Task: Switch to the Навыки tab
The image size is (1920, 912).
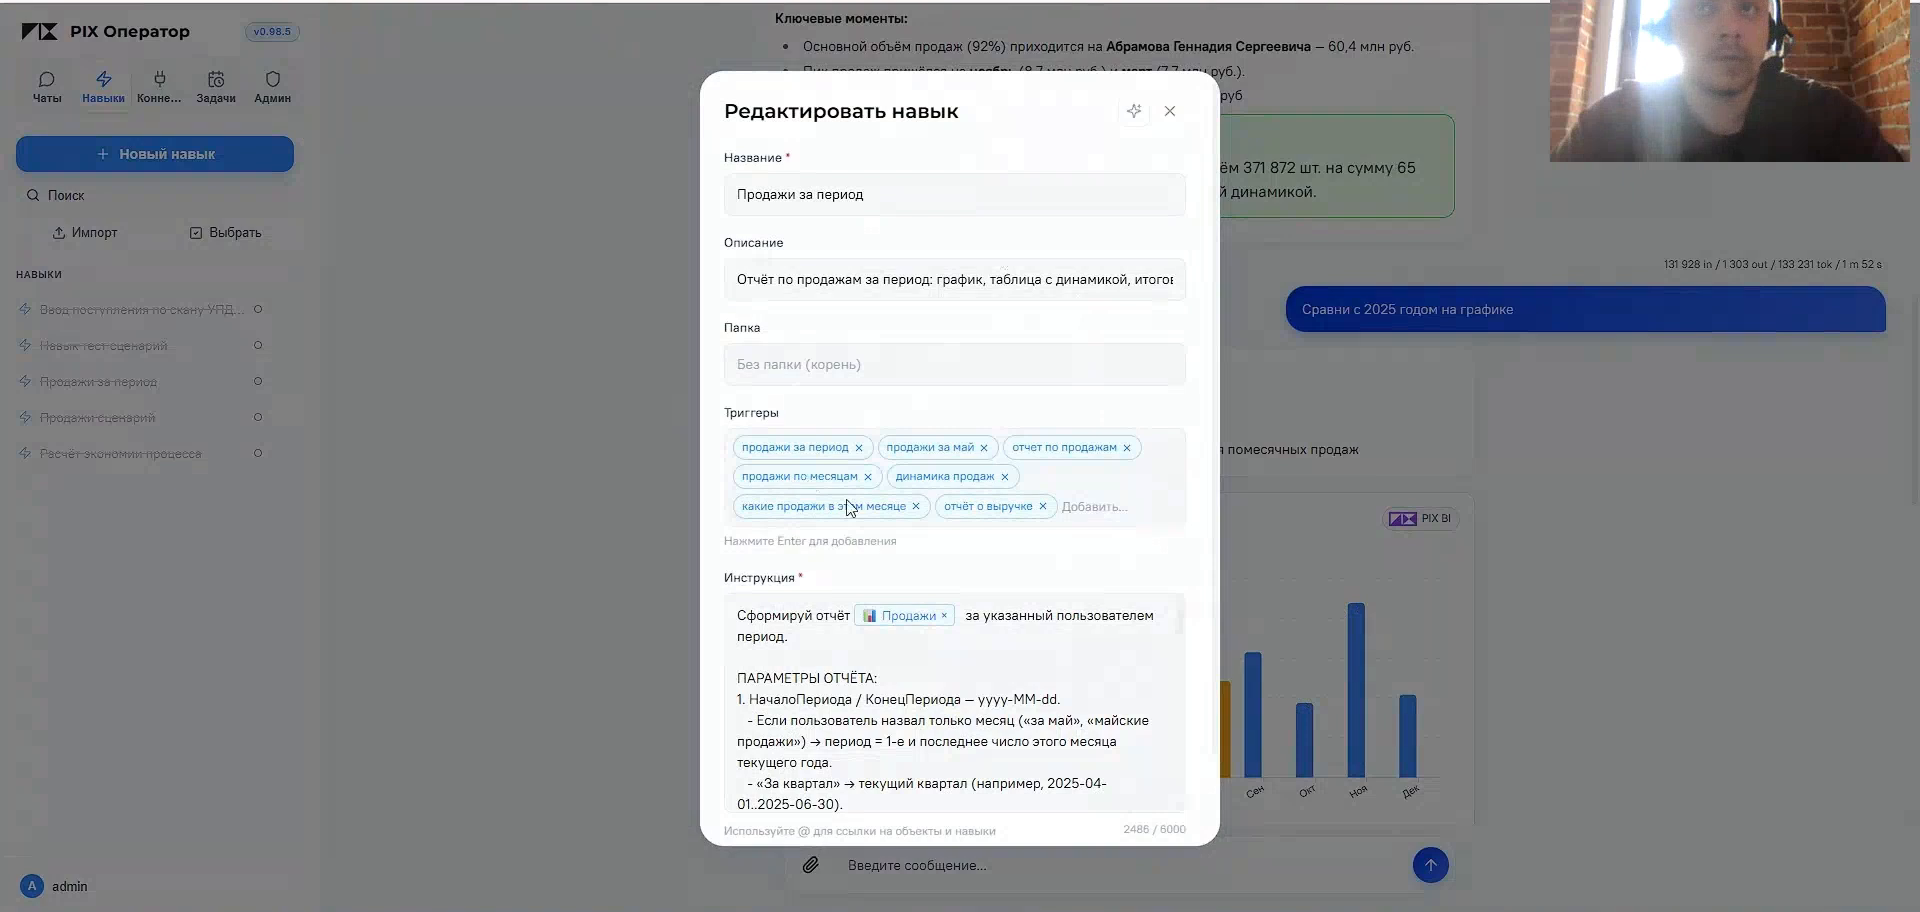Action: (x=103, y=87)
